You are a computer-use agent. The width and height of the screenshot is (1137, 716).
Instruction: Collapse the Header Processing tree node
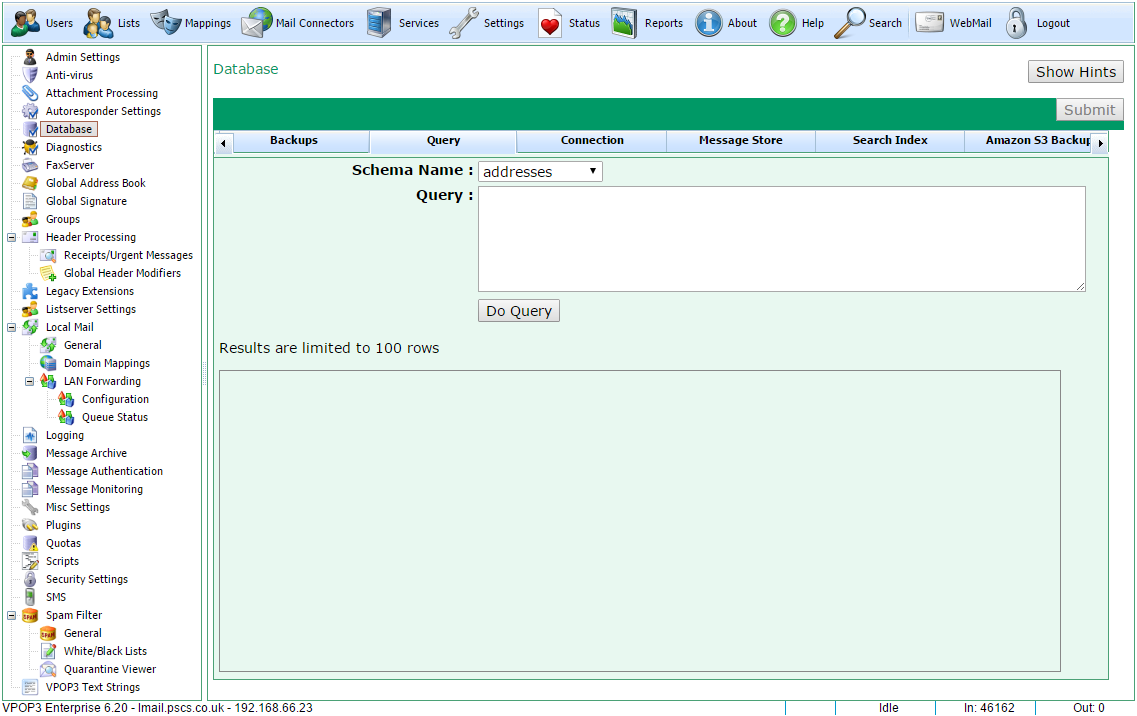click(12, 237)
